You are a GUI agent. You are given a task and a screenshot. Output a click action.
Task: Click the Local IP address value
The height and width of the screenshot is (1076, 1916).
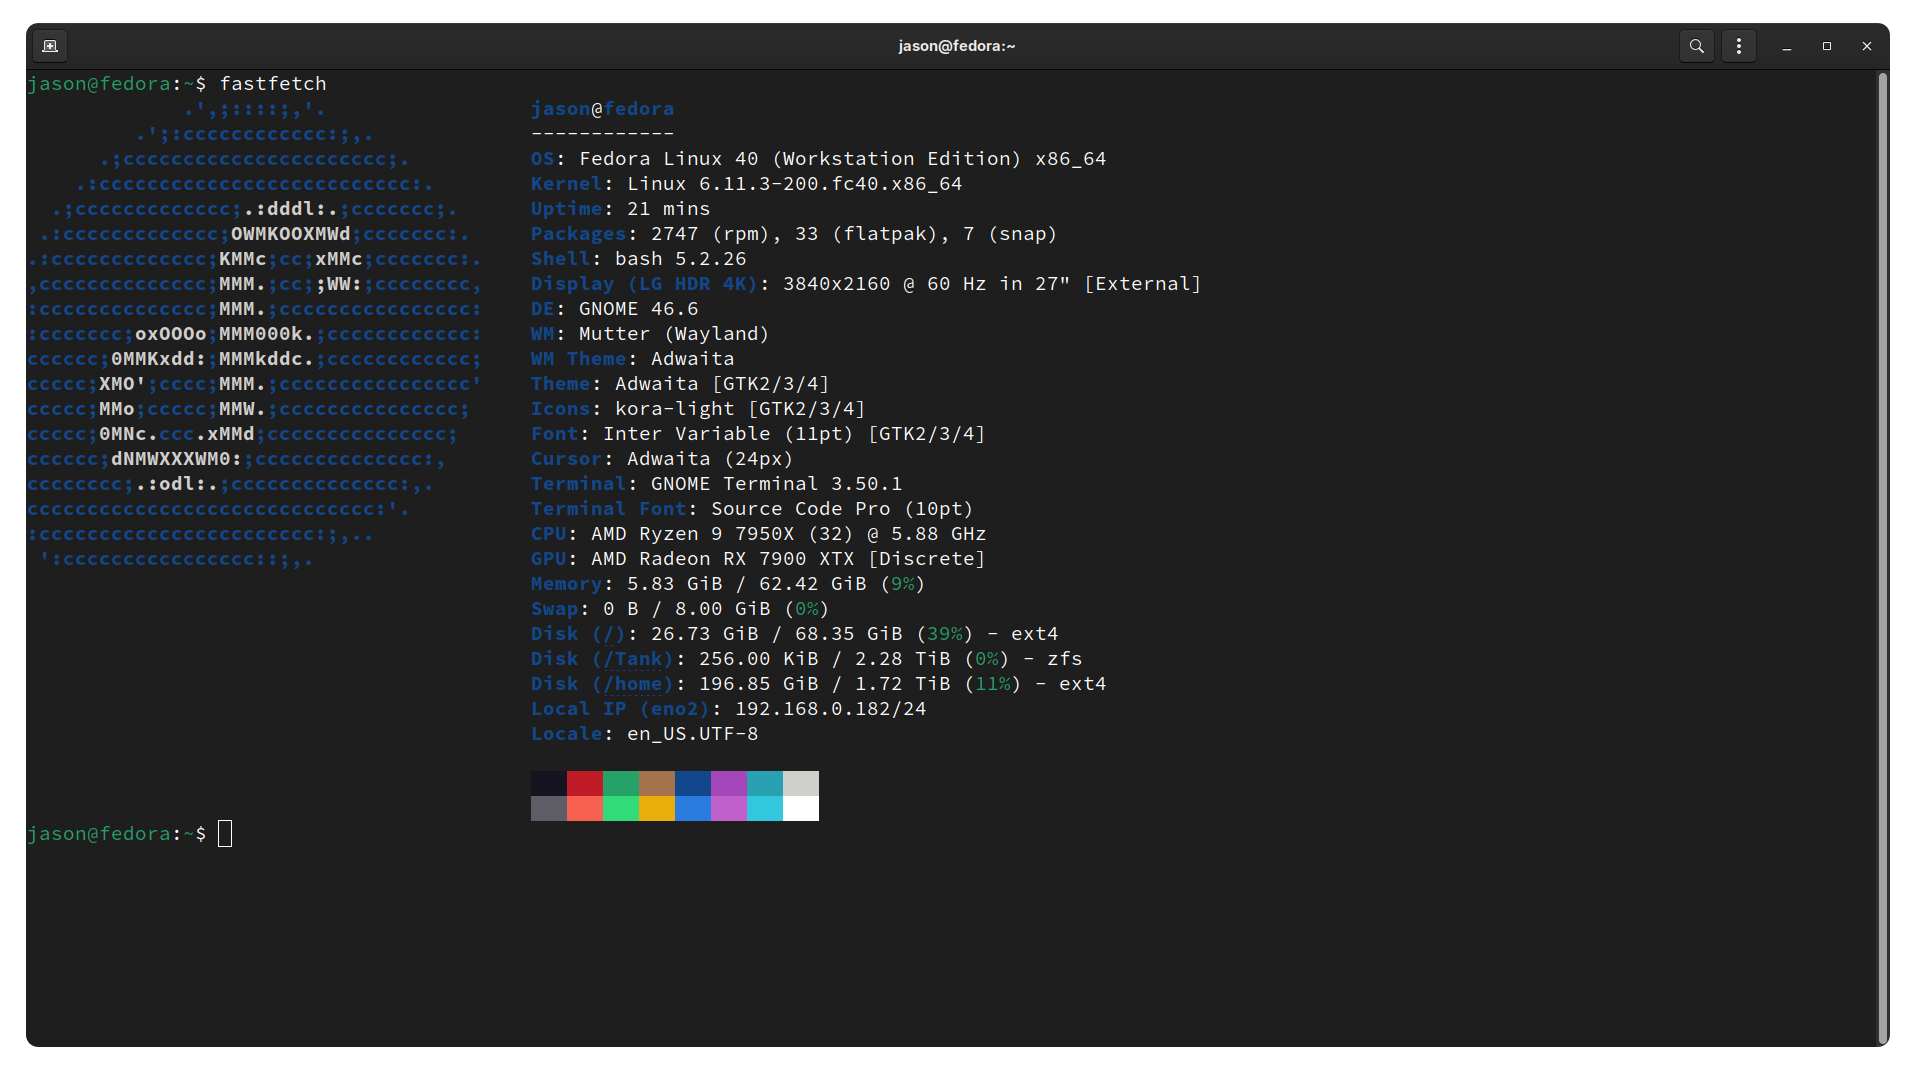coord(830,709)
